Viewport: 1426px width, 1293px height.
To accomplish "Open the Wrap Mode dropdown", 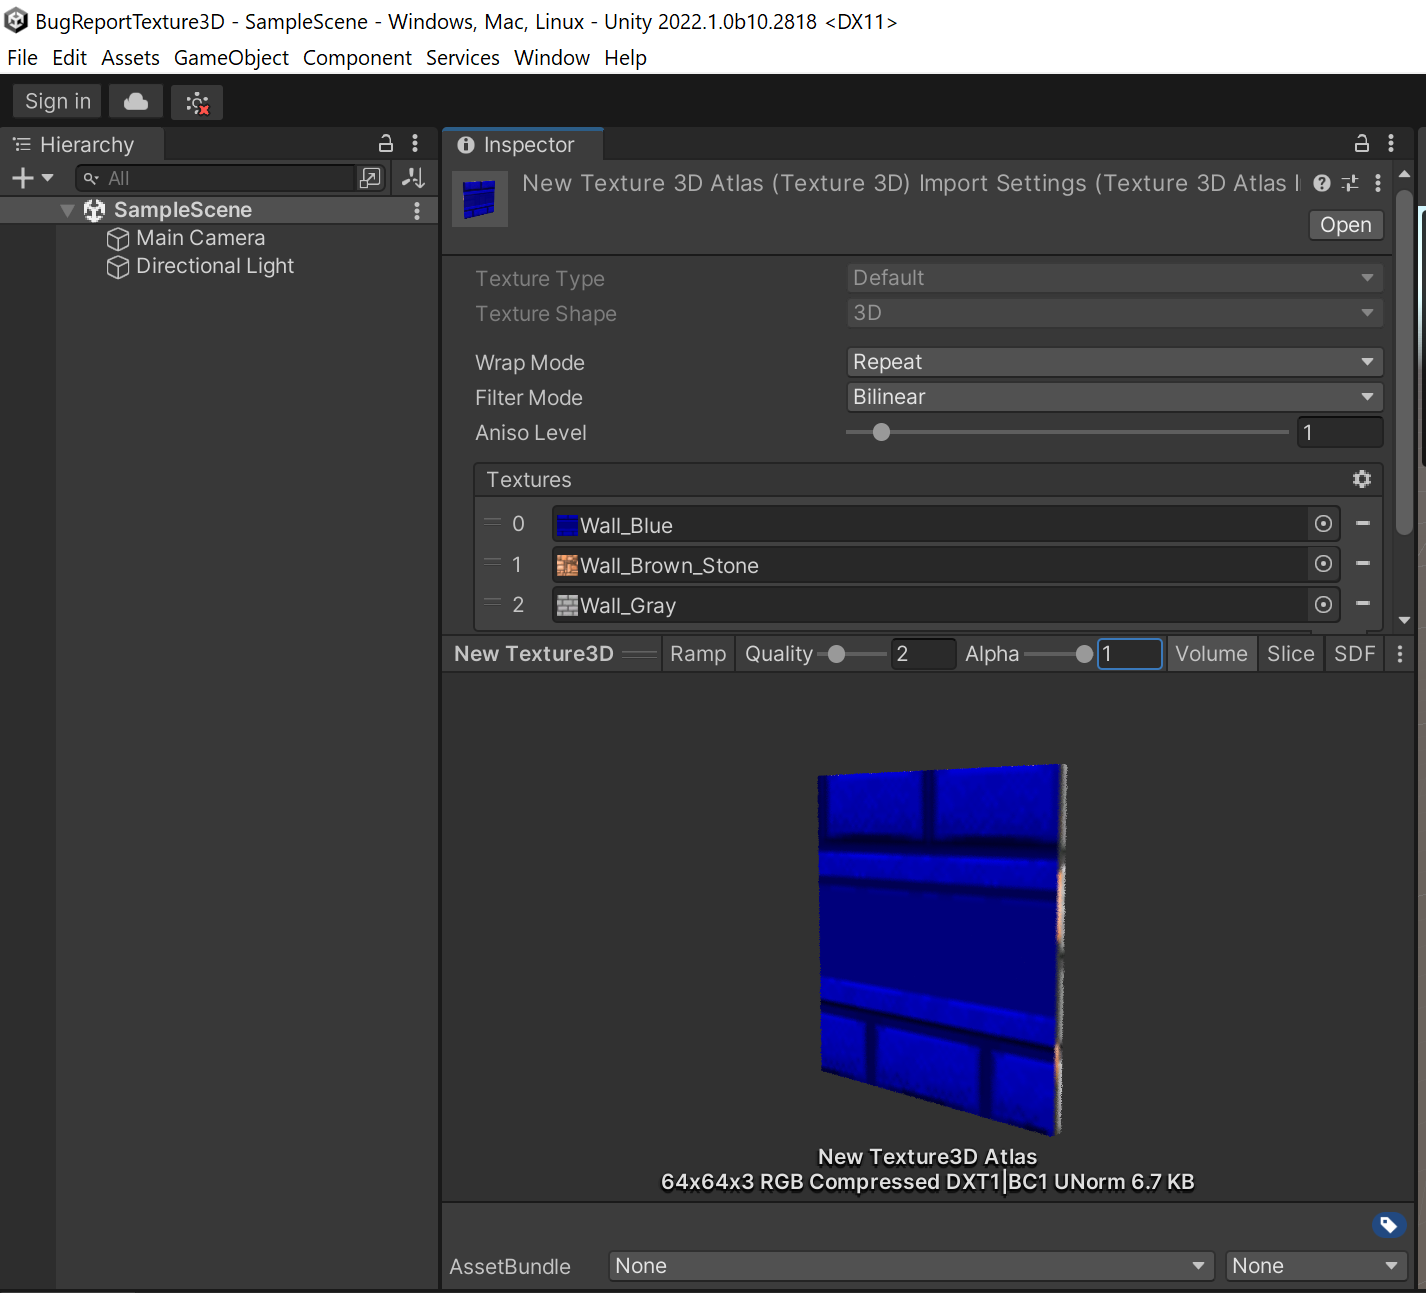I will 1114,362.
